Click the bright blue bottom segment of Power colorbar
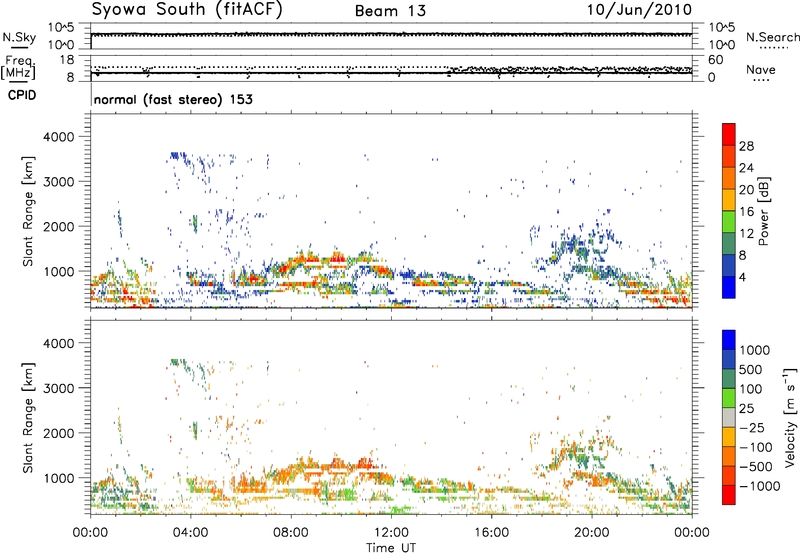 point(729,287)
